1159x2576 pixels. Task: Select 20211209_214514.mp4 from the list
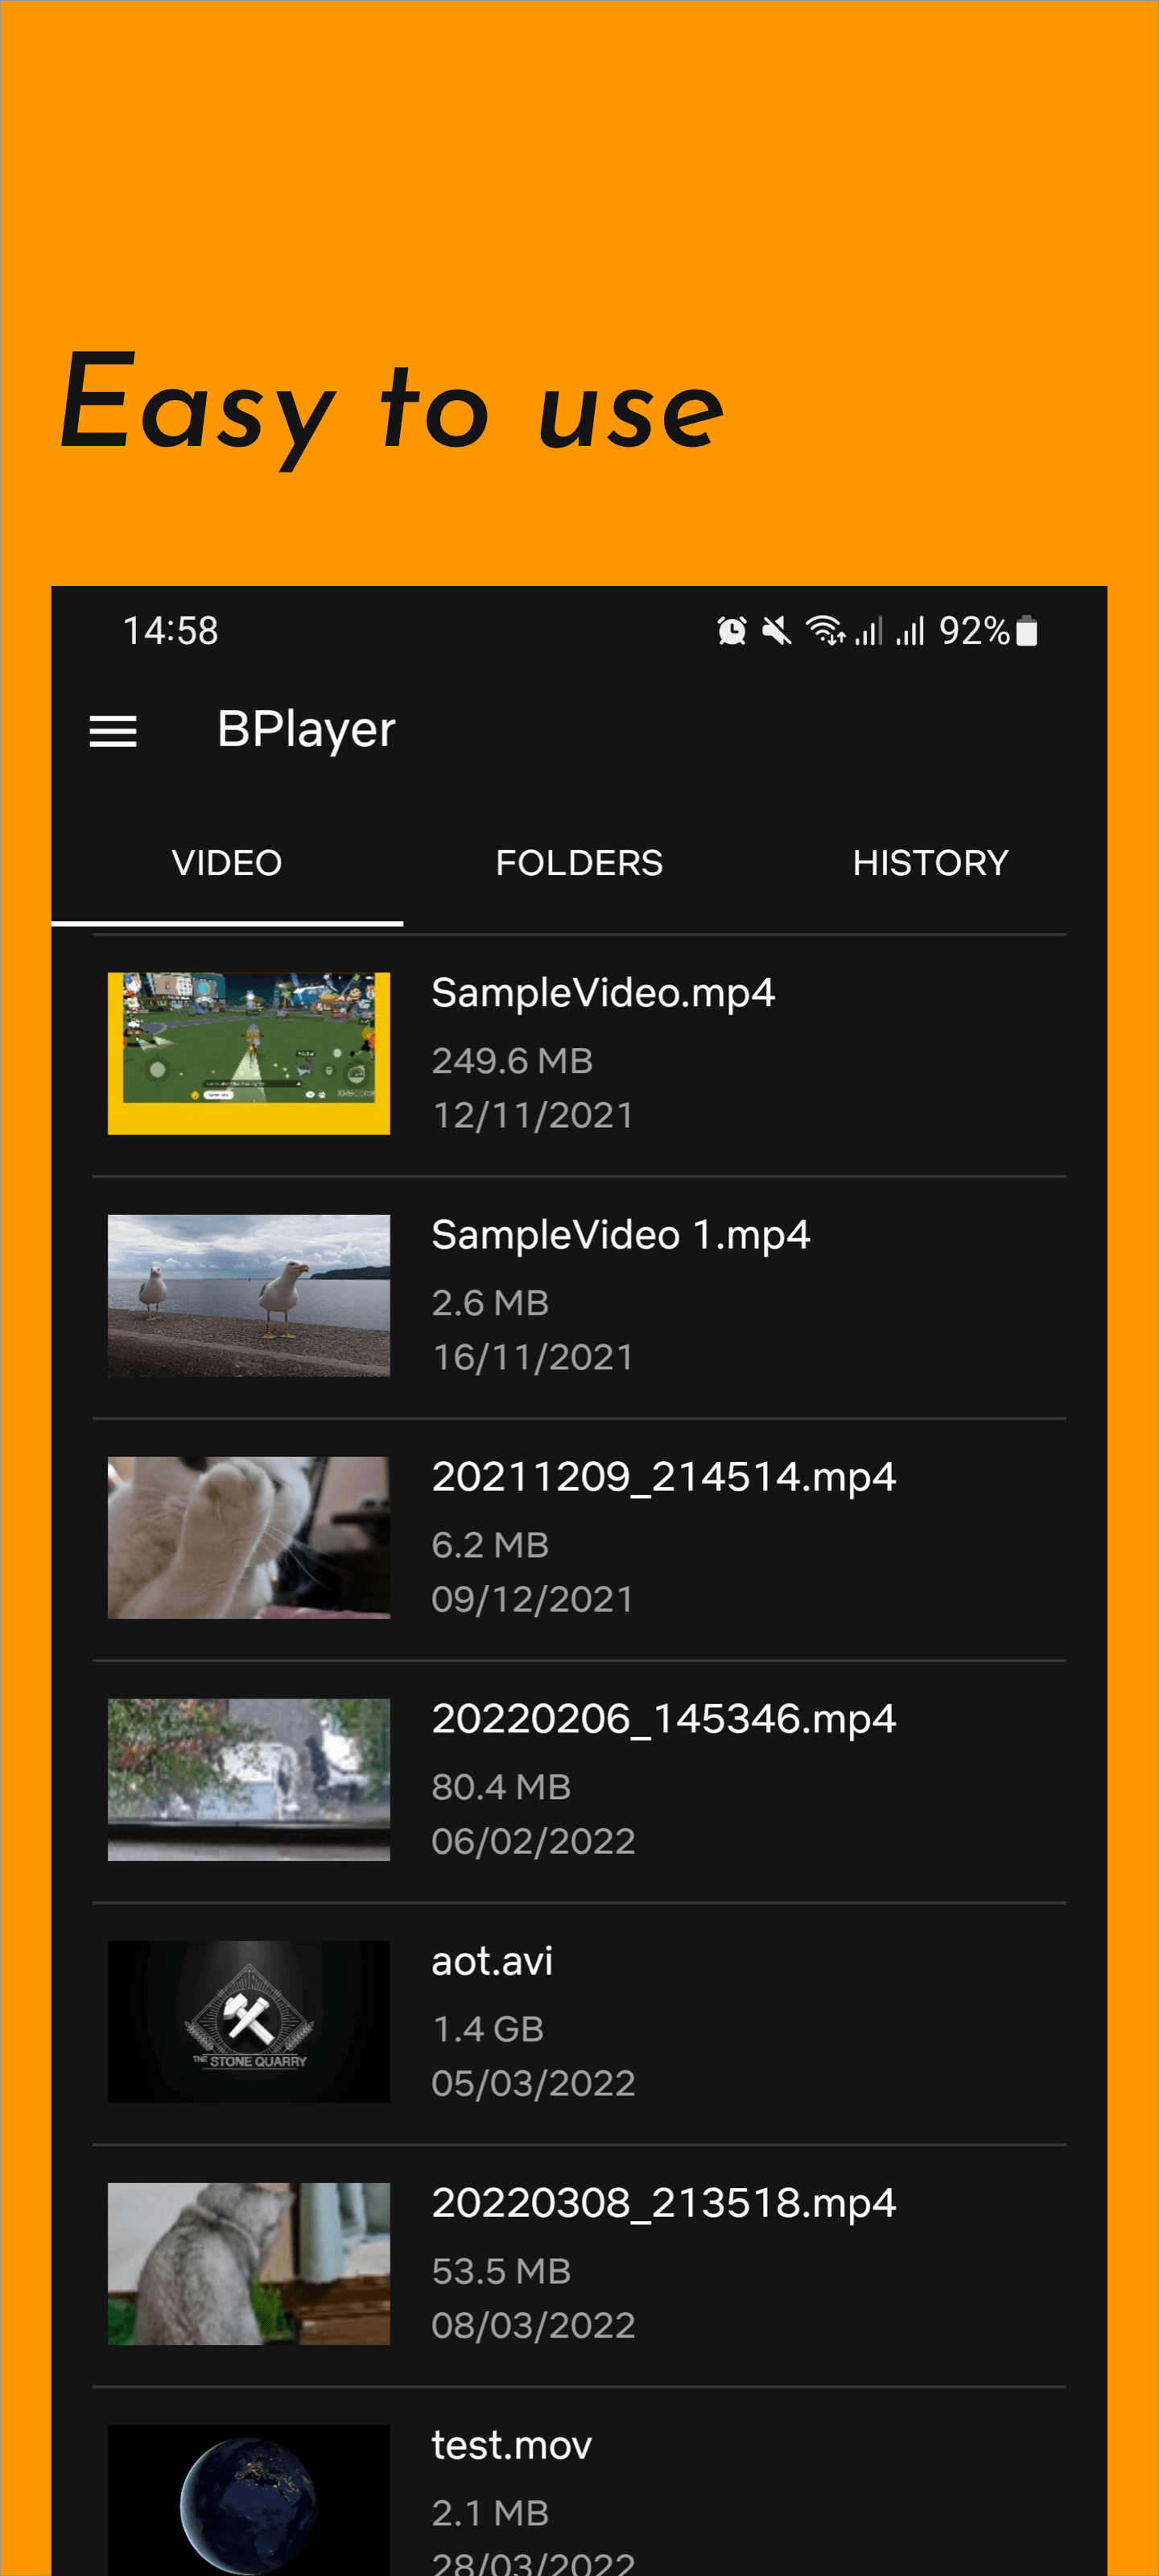tap(663, 1477)
